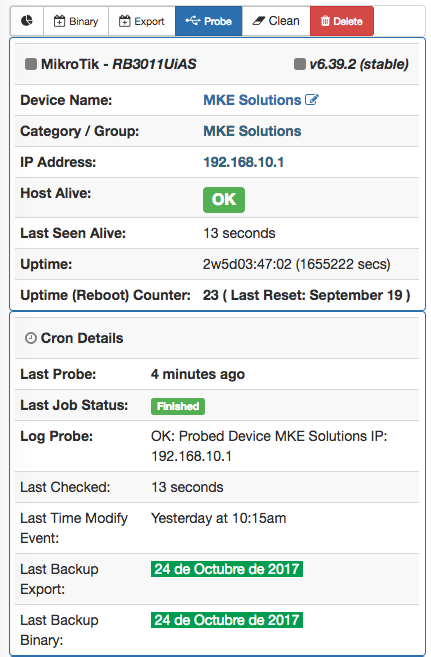Click the Last Backup Binary date label
The image size is (431, 657).
click(227, 620)
